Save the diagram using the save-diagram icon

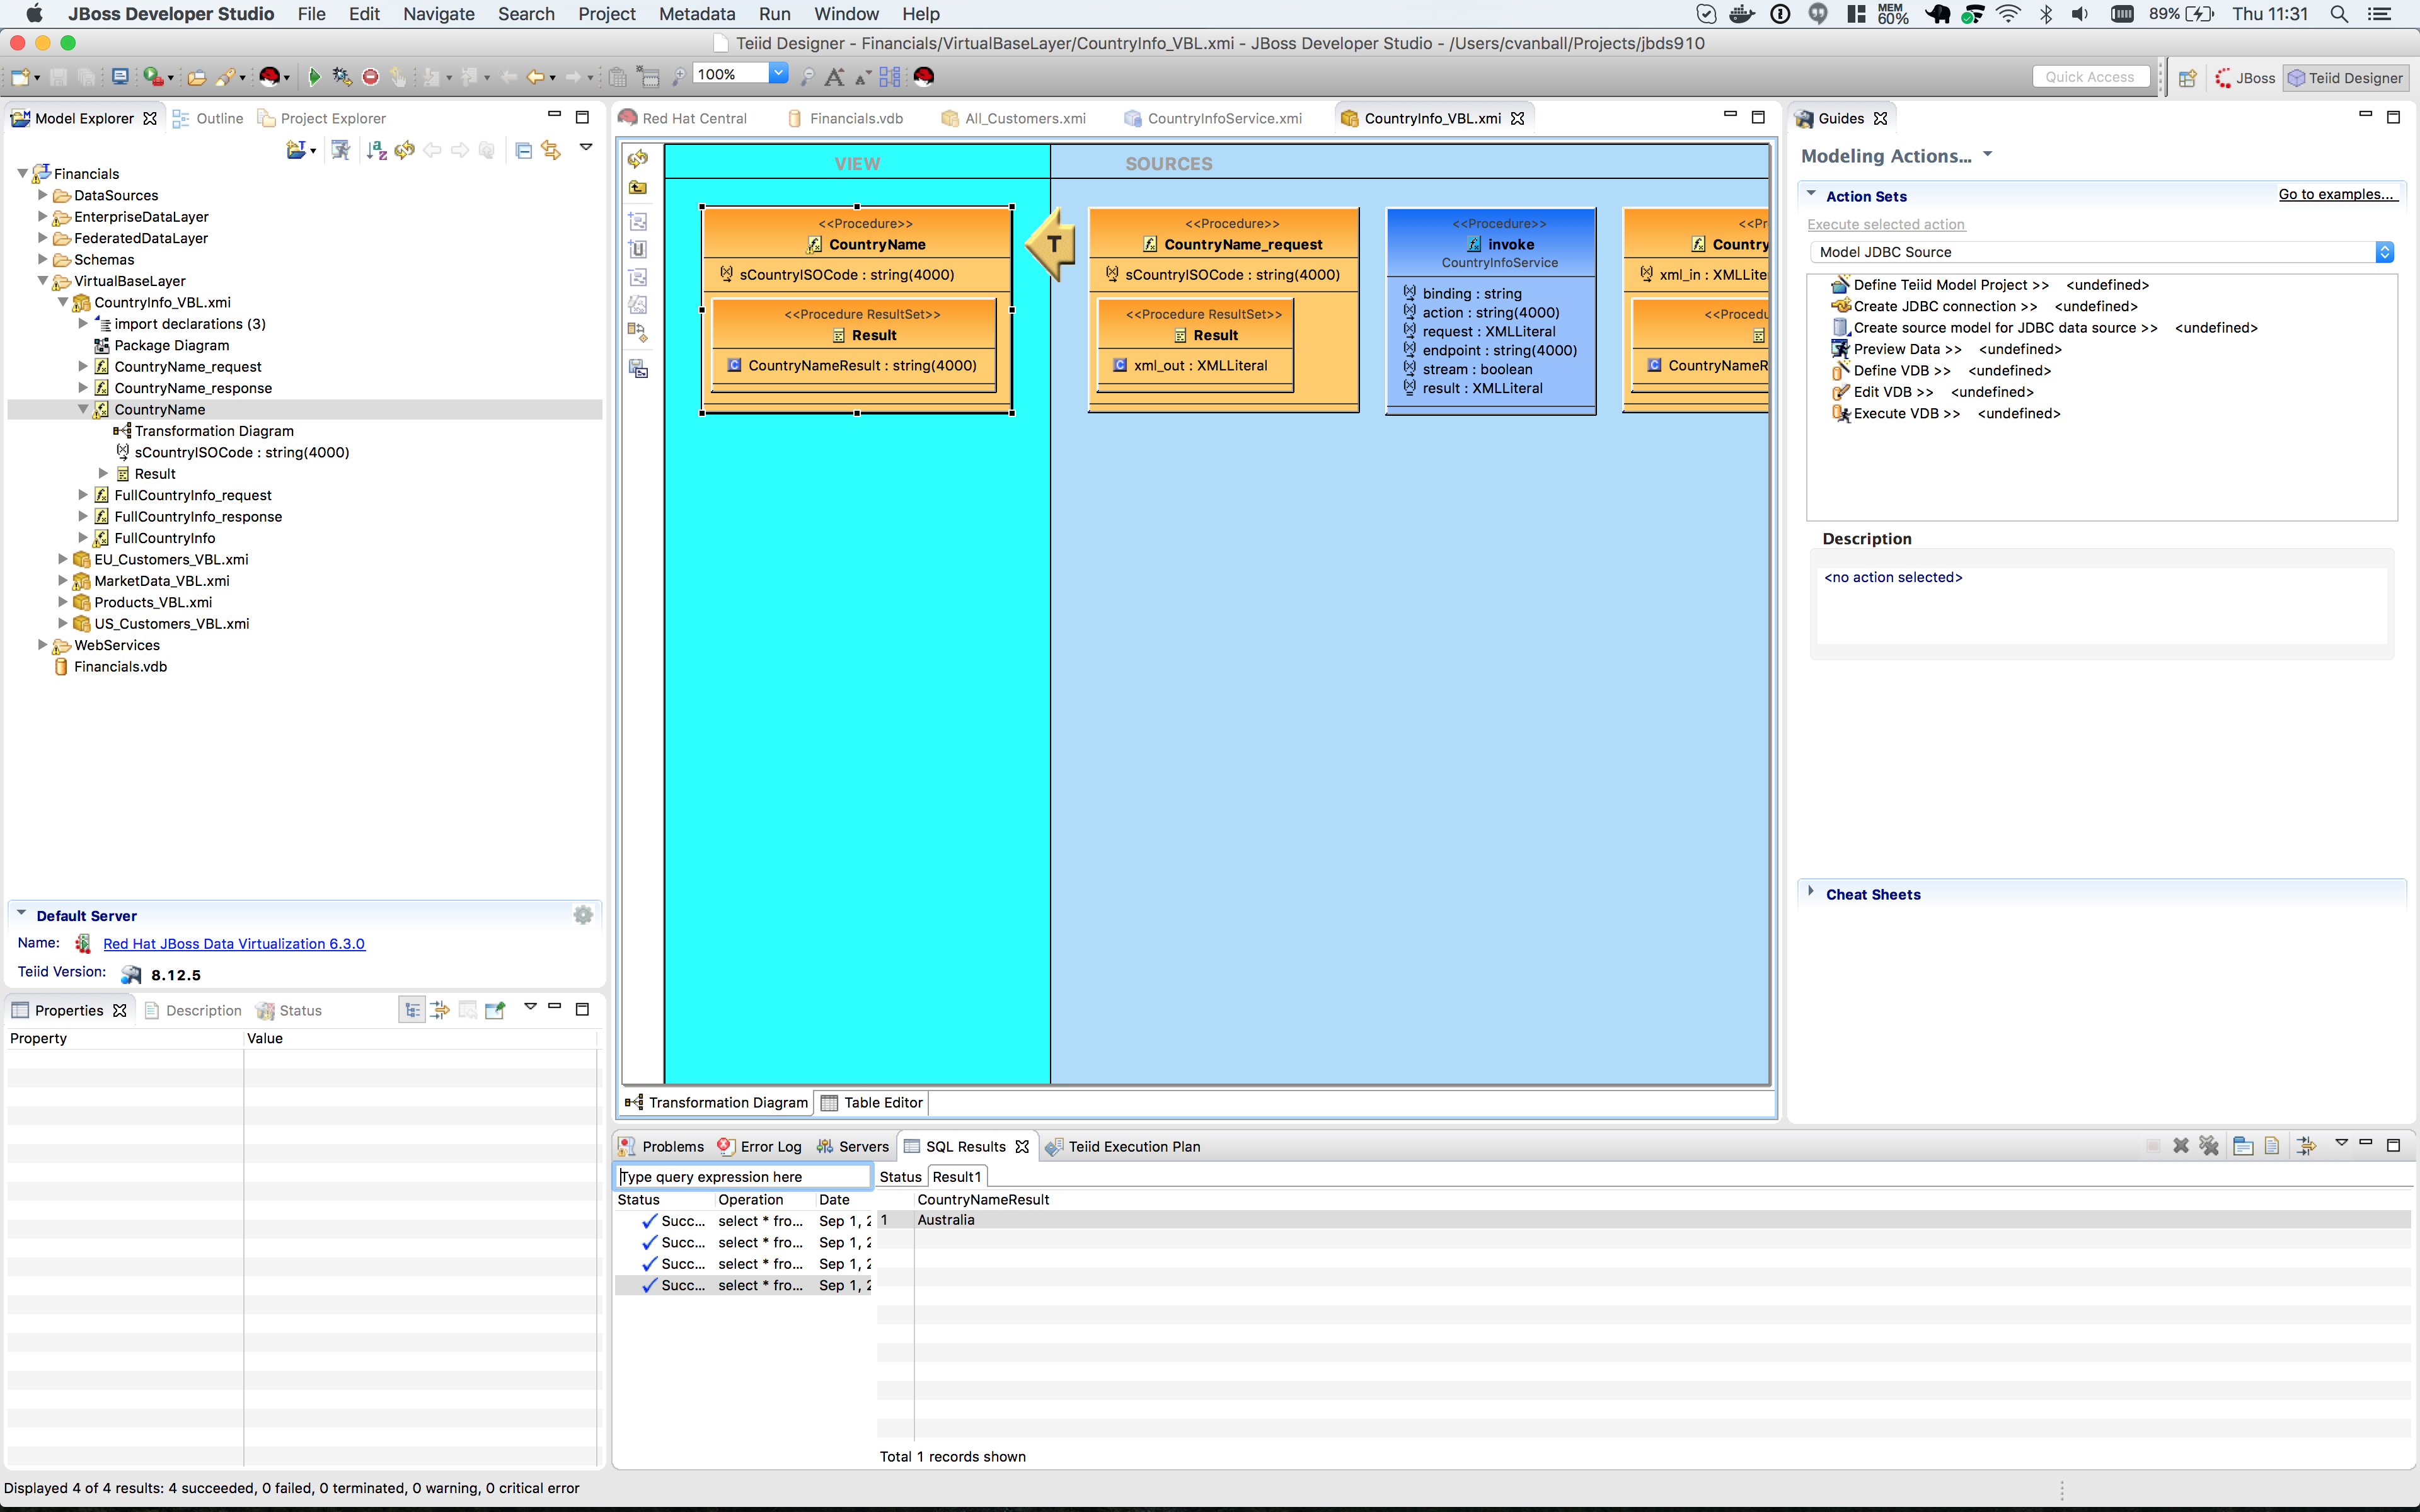[x=638, y=368]
